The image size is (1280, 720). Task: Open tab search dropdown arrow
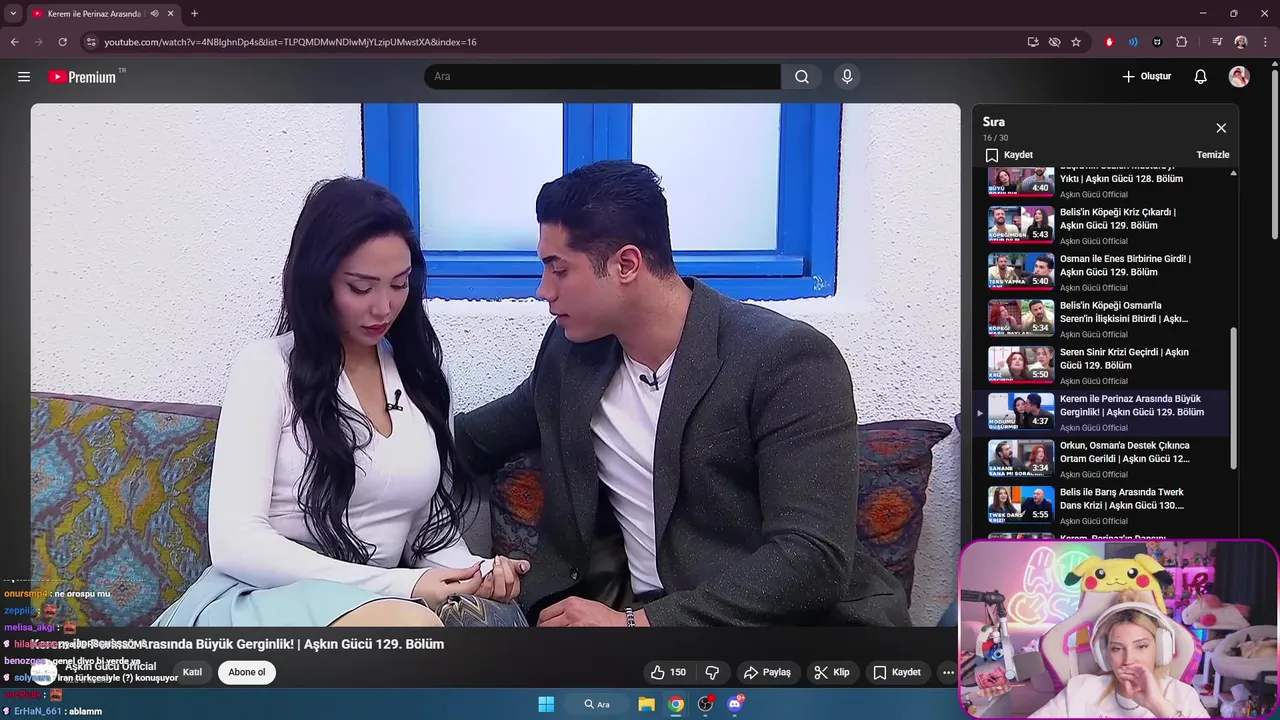click(x=13, y=13)
